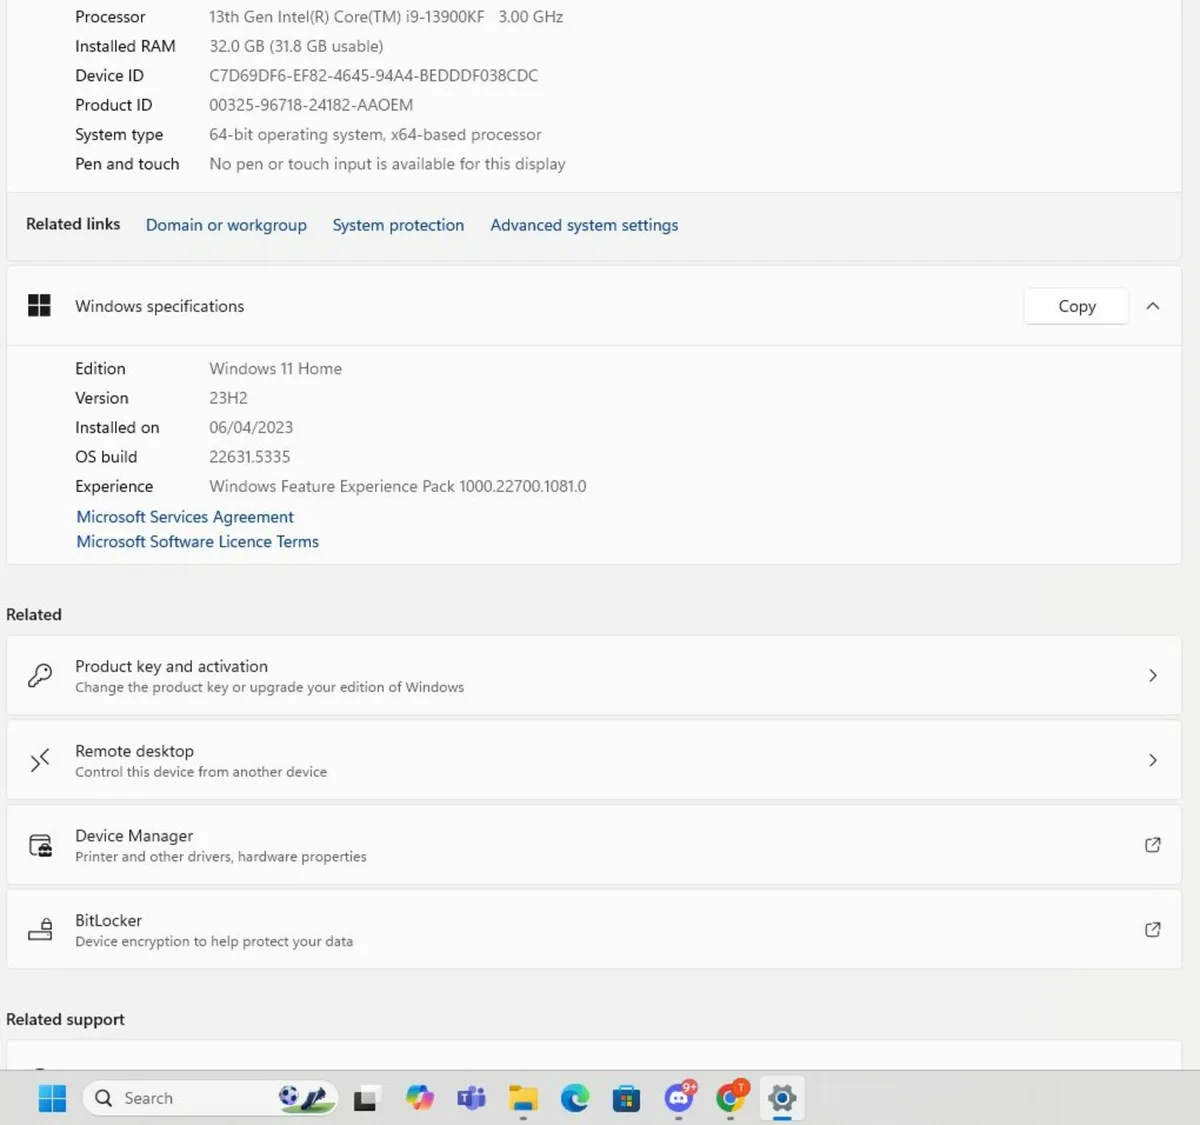Open Domain or workgroup link

[226, 225]
